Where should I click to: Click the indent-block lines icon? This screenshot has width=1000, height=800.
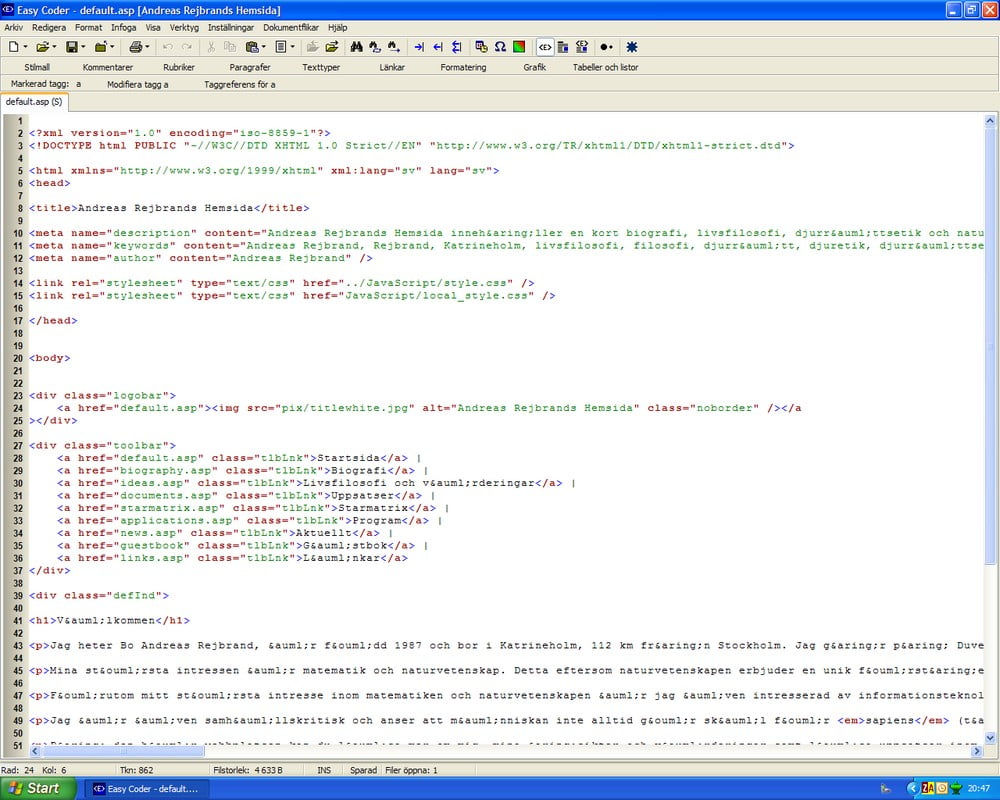click(457, 47)
